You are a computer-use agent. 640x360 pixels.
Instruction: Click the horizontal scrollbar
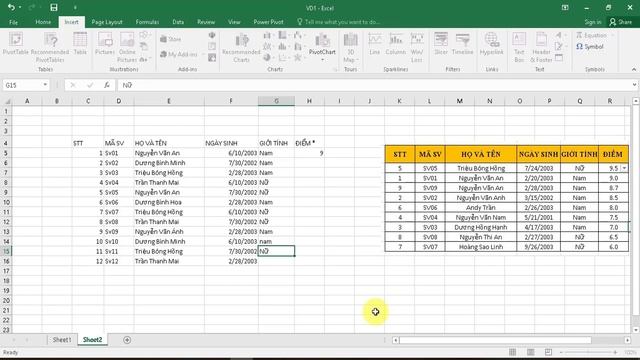click(x=495, y=340)
